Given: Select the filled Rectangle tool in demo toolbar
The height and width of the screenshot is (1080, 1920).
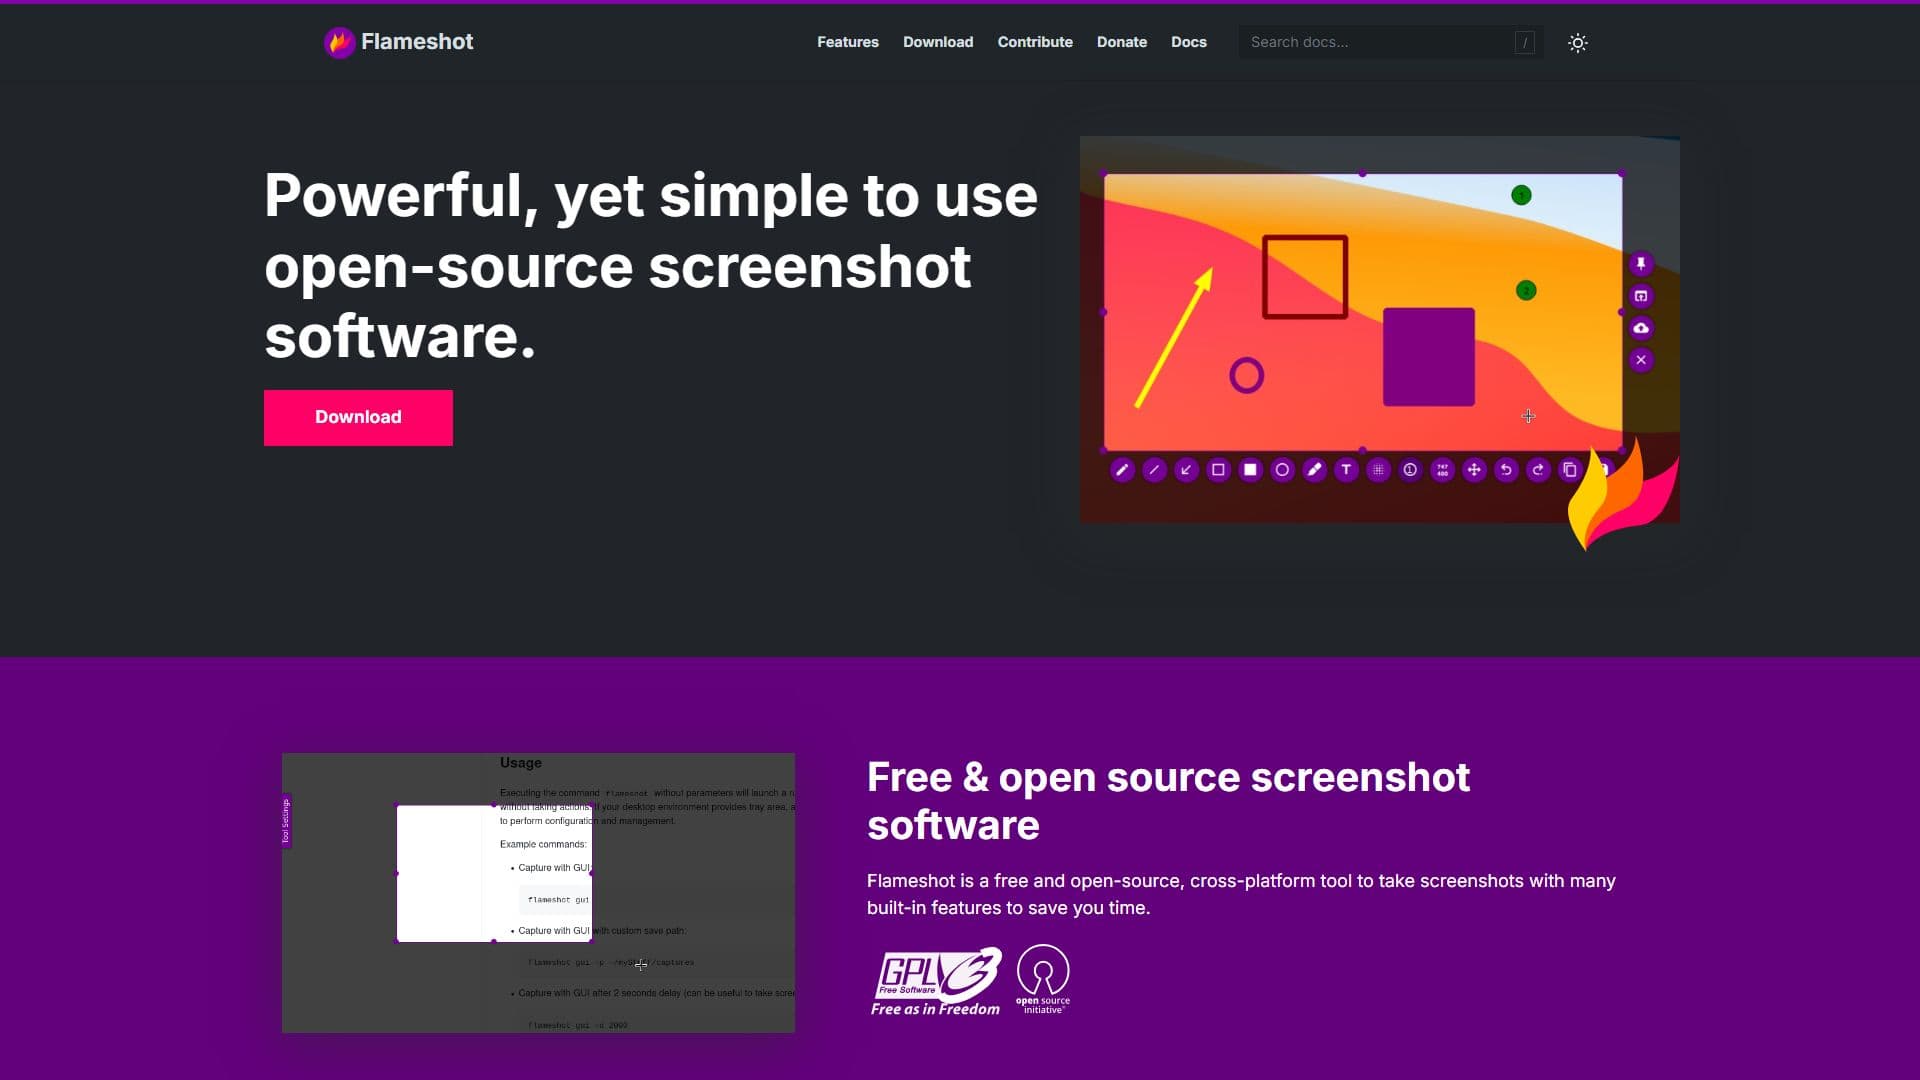Looking at the screenshot, I should pyautogui.click(x=1250, y=470).
